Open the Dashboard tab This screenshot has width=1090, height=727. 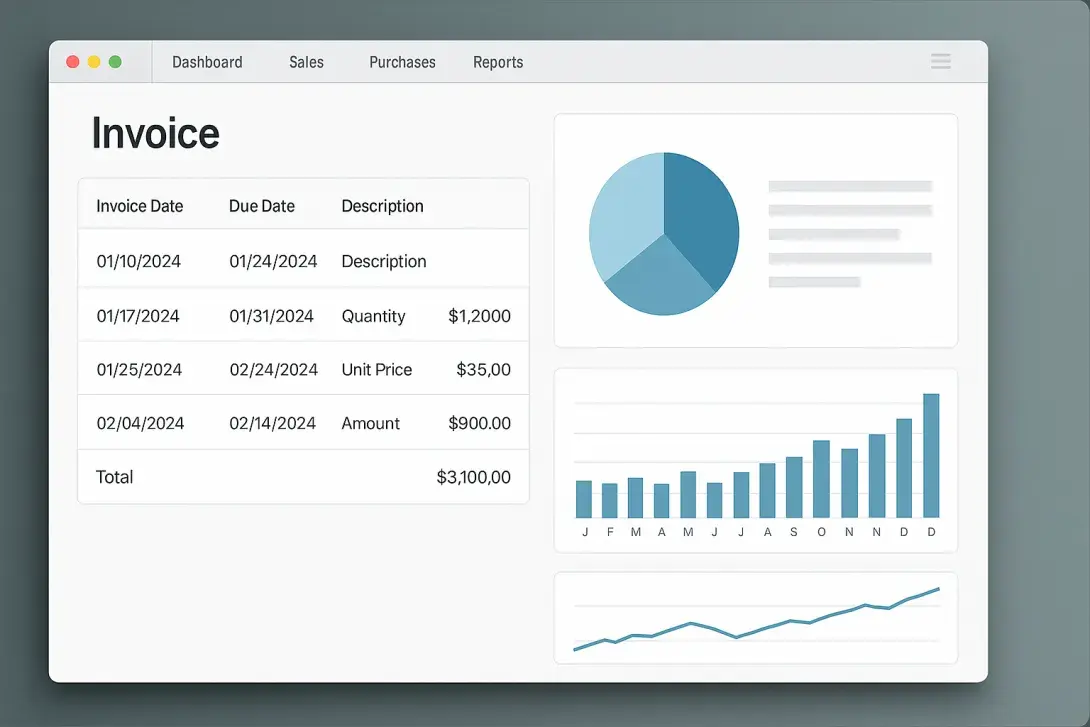pos(207,62)
